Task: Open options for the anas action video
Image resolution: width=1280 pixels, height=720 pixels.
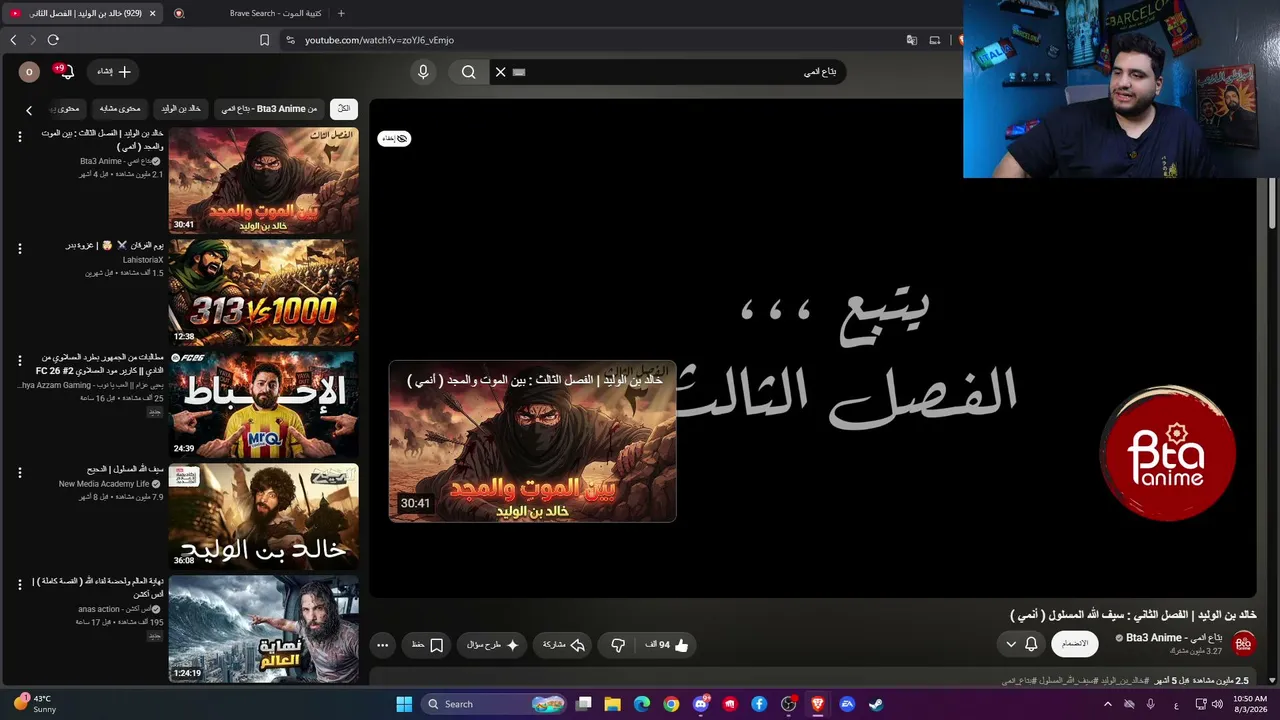Action: click(19, 585)
